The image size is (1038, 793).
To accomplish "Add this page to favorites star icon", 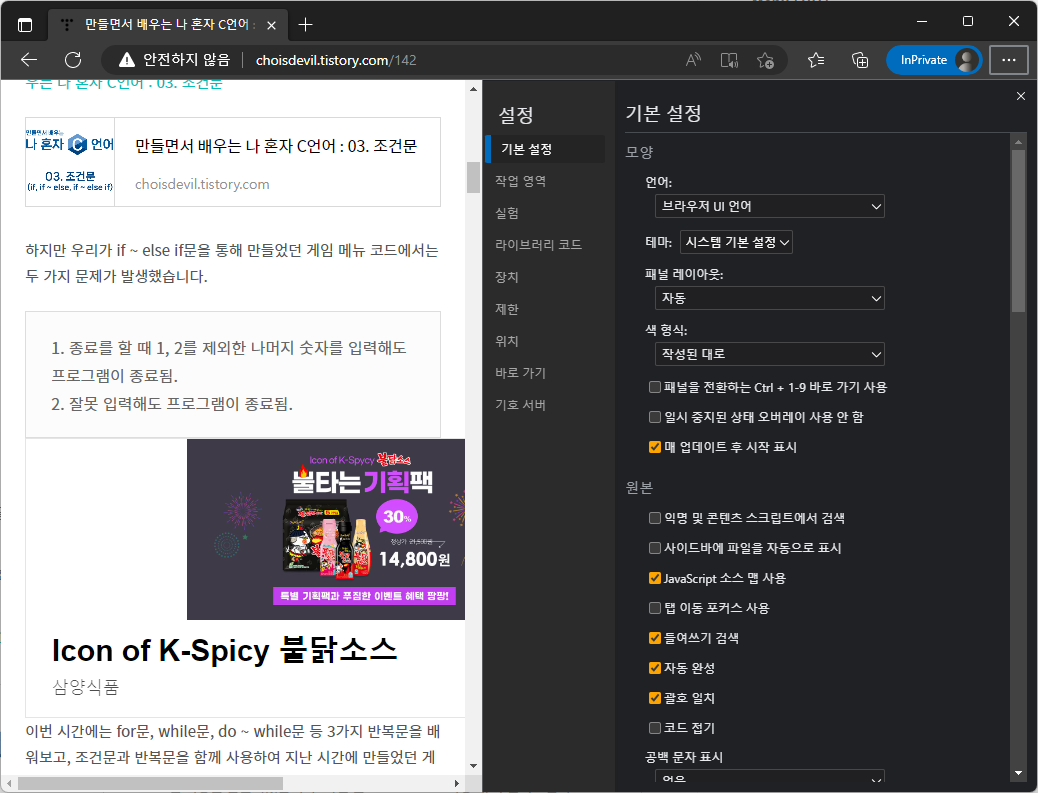I will [x=765, y=60].
